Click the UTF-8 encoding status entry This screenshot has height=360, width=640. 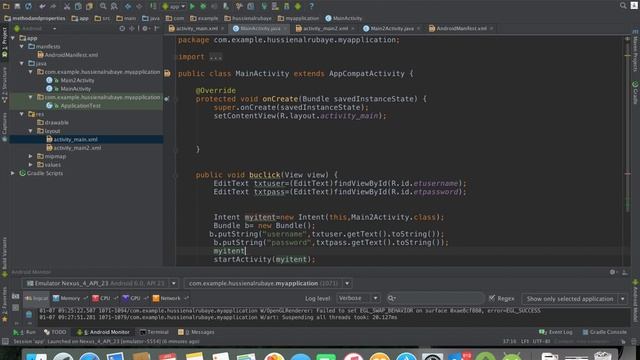[x=541, y=342]
